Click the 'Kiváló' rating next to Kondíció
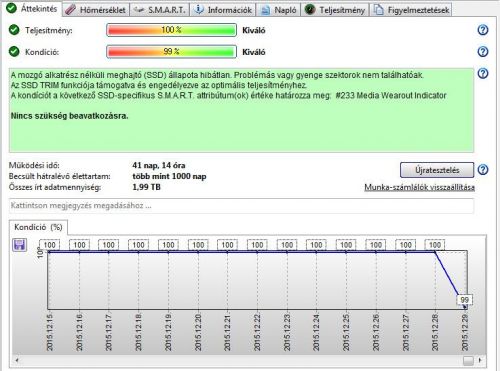This screenshot has width=500, height=371. (254, 52)
